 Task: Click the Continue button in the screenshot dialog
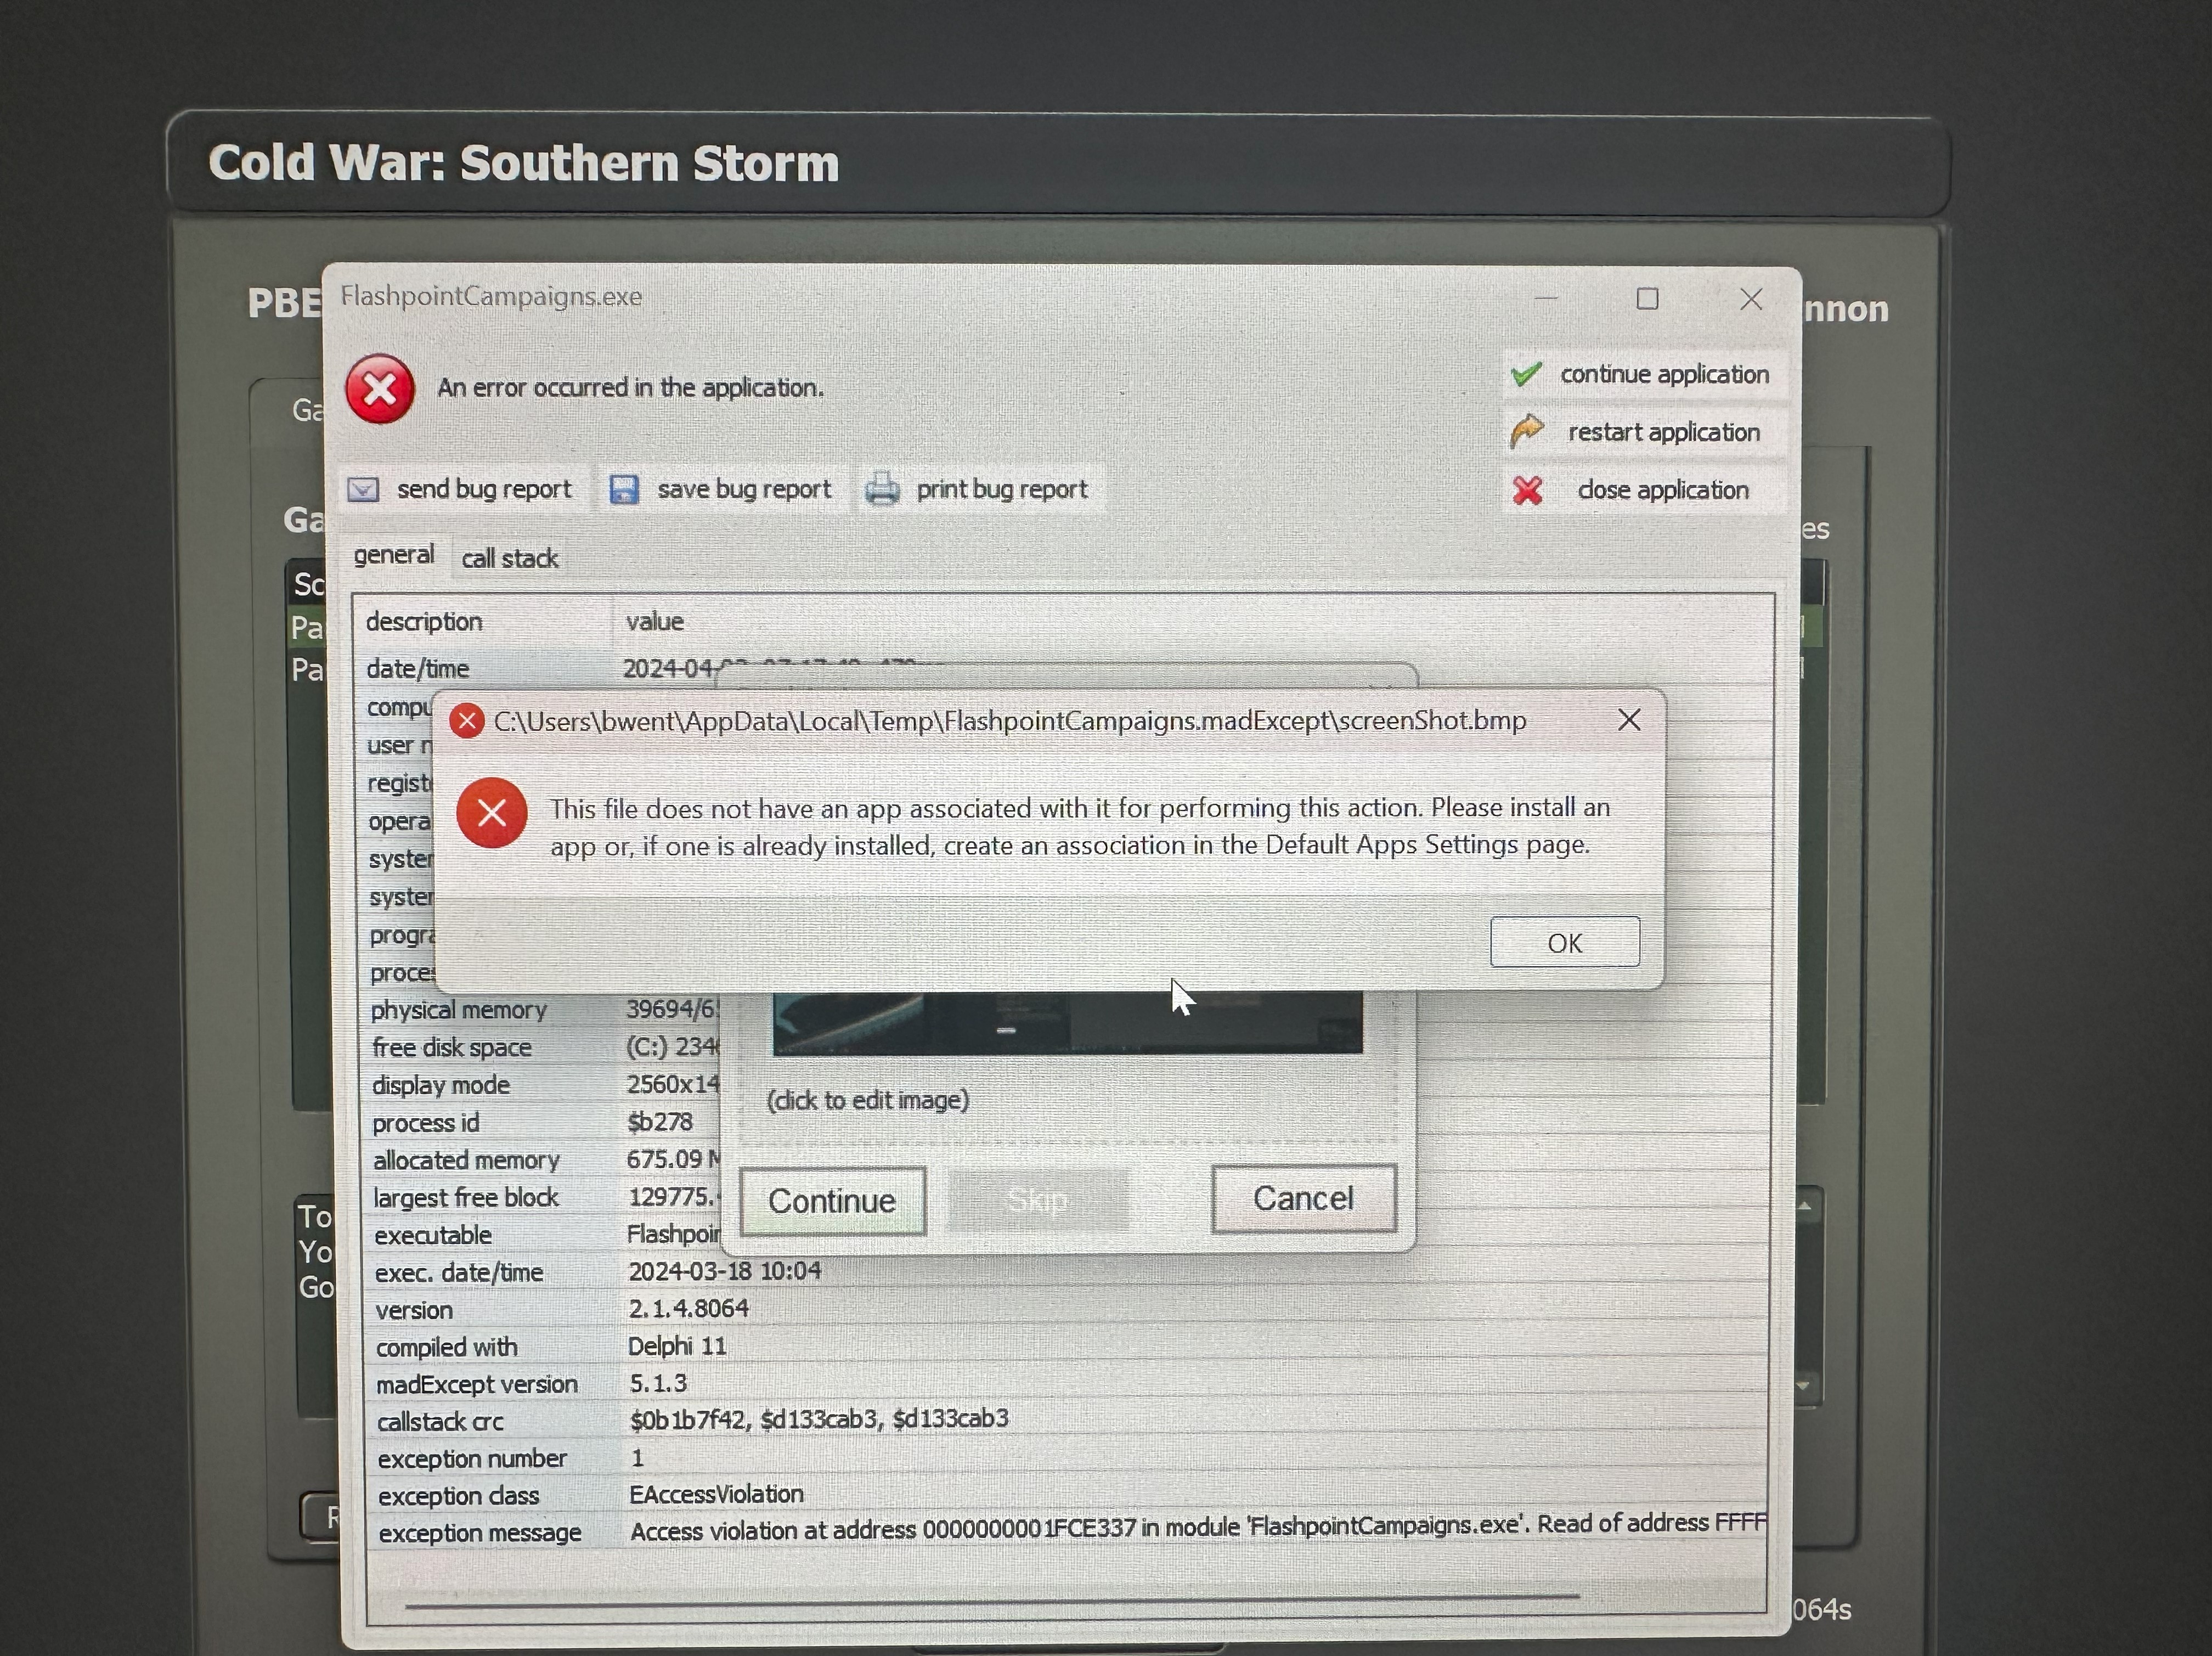pos(832,1200)
